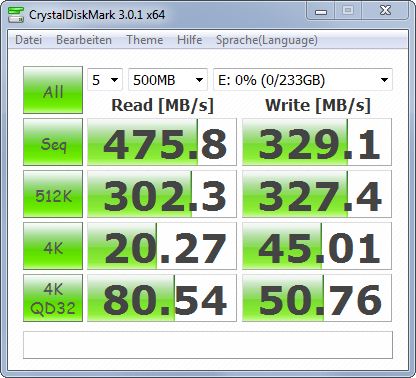
Task: Open the Theme menu
Action: (145, 40)
